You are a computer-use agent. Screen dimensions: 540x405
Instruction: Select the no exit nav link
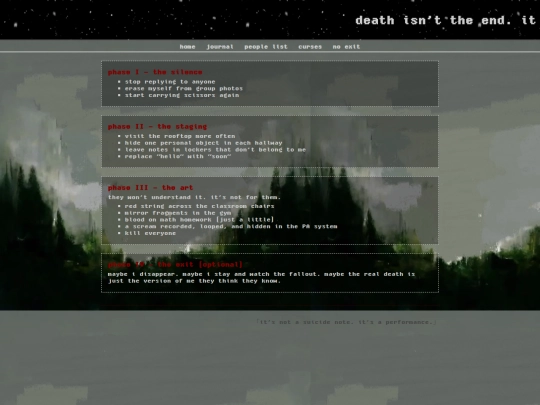coord(346,46)
